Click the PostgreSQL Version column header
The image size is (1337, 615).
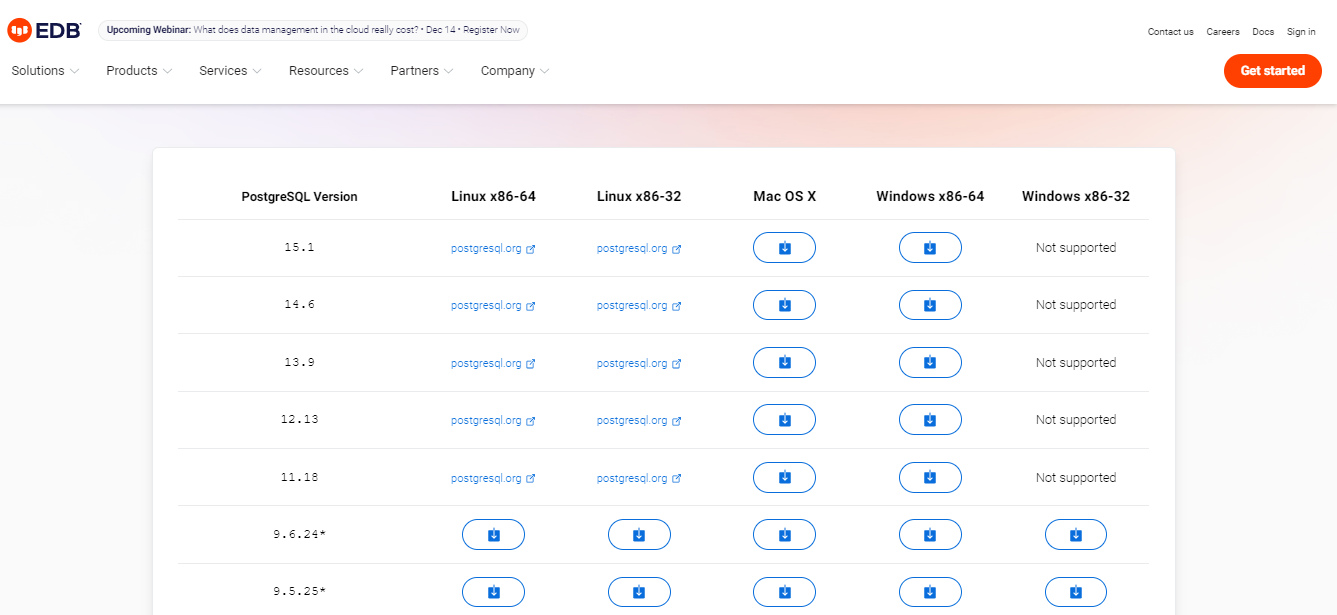(299, 197)
